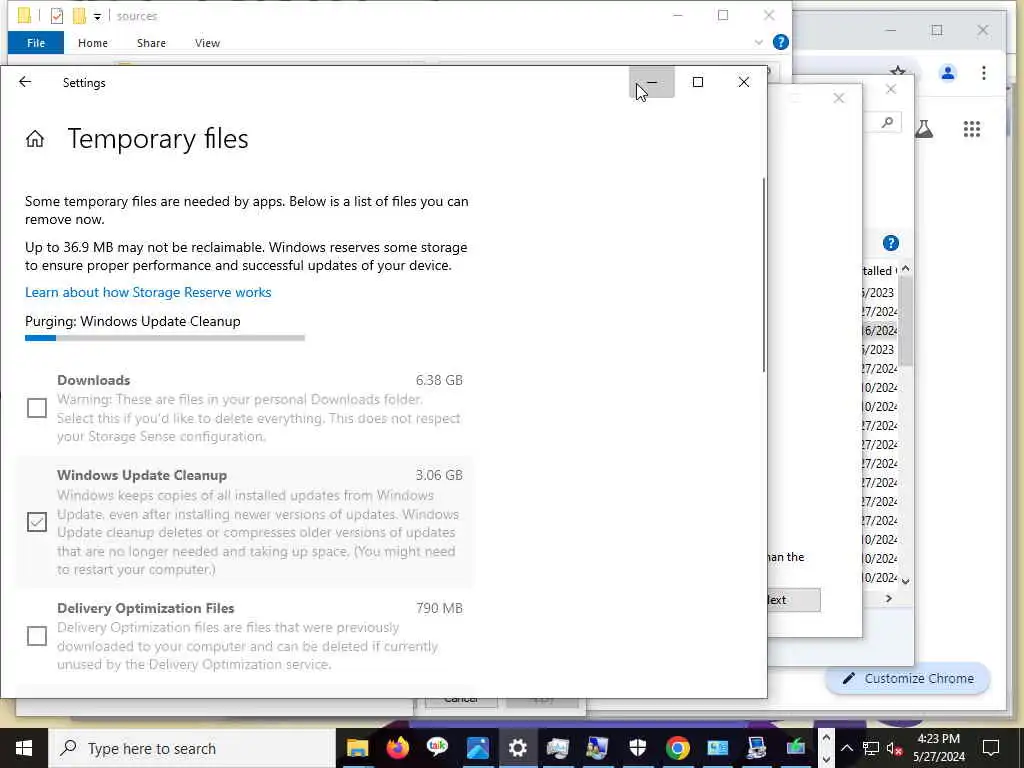Uncheck Windows Update Cleanup checkbox
Viewport: 1024px width, 768px height.
pos(37,522)
